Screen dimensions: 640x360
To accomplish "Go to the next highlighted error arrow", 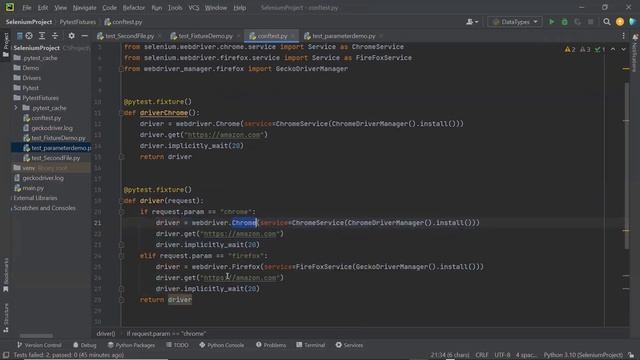I will 623,49.
